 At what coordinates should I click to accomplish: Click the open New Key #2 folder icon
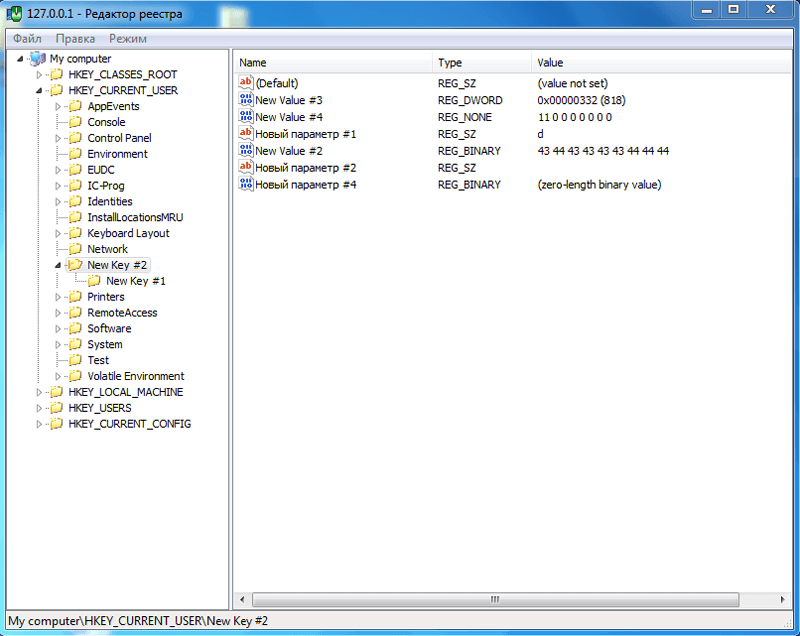click(x=75, y=265)
